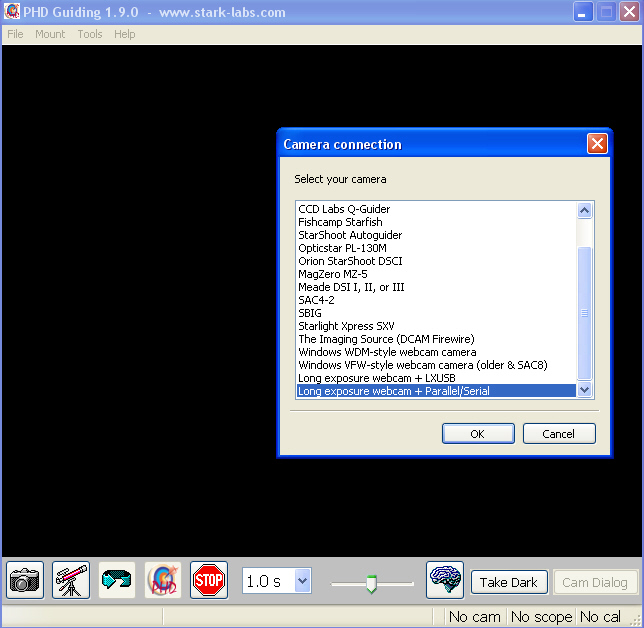The width and height of the screenshot is (644, 628).
Task: Click the gamma slider thumb
Action: [x=371, y=583]
